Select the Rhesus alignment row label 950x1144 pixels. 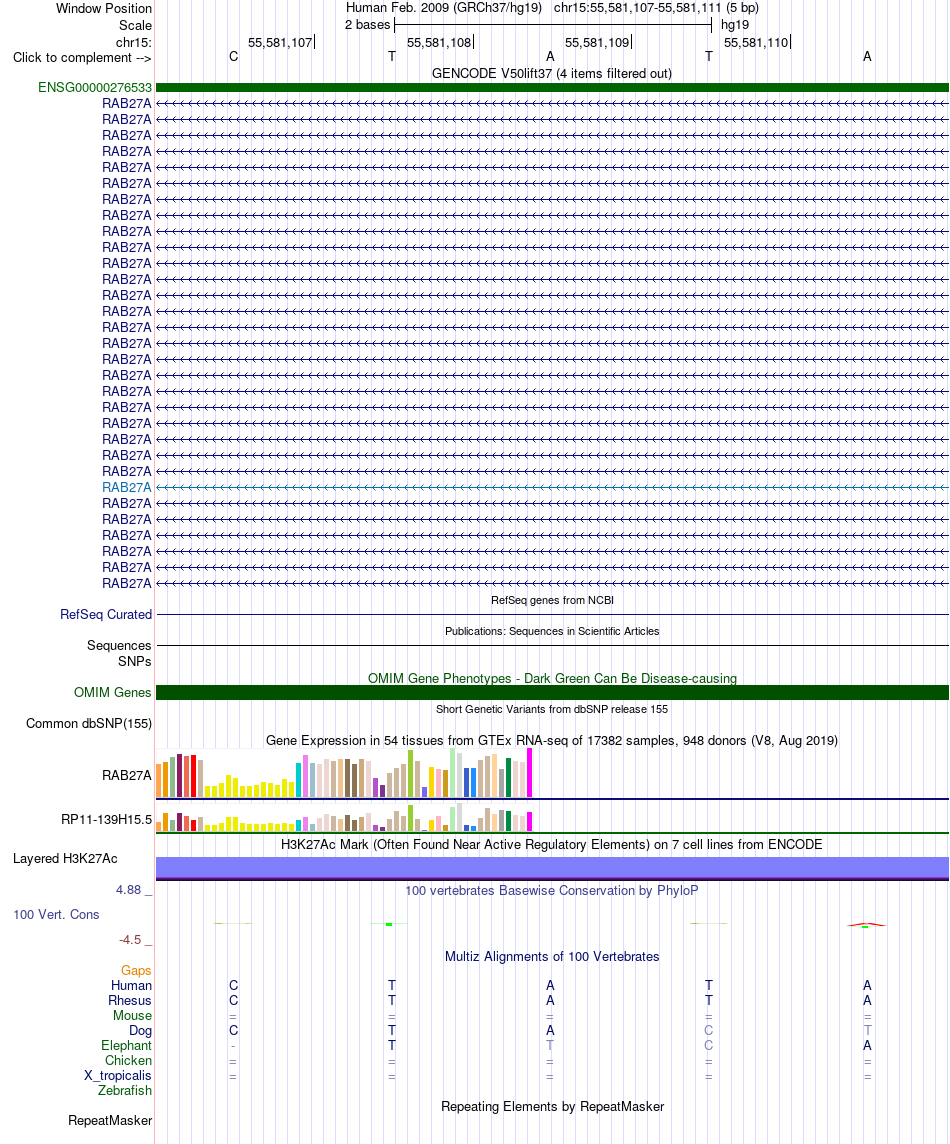coord(130,1001)
